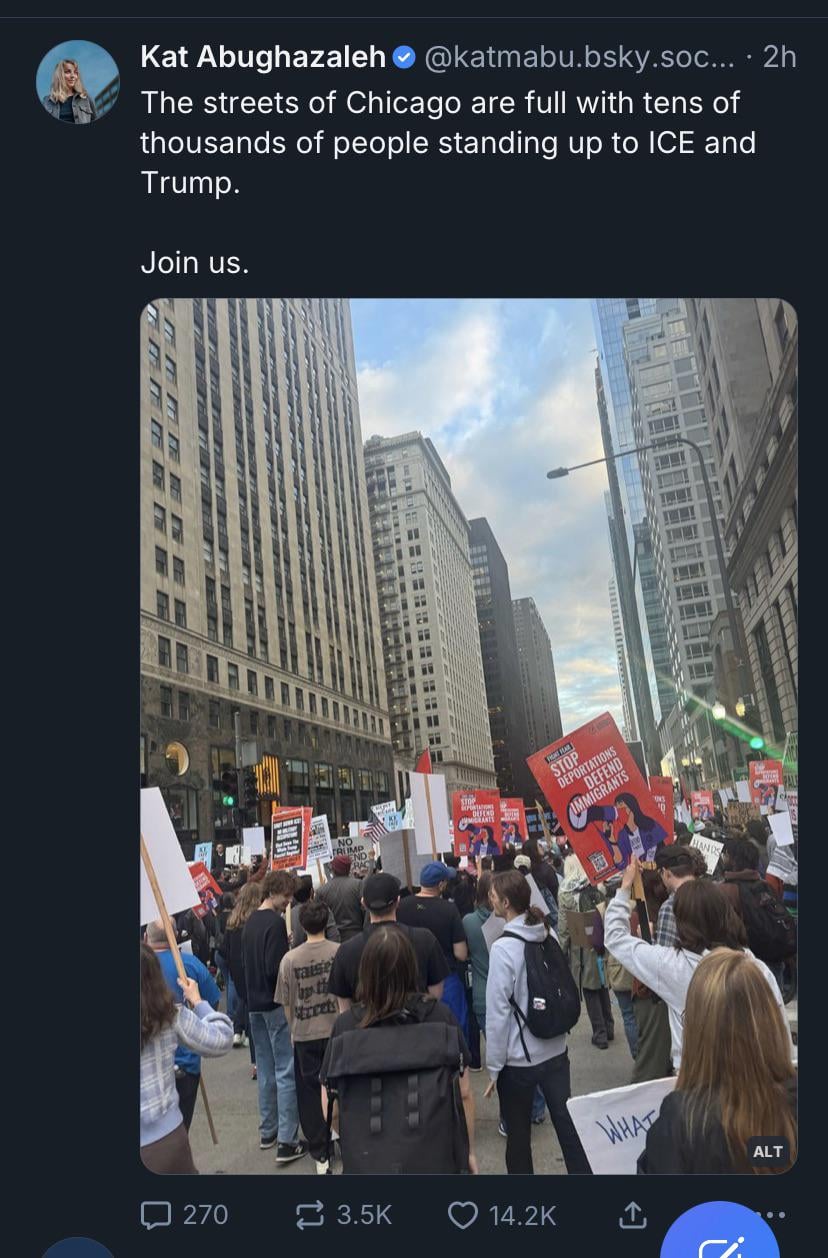Open replies via the comment bubble icon

(x=155, y=1214)
